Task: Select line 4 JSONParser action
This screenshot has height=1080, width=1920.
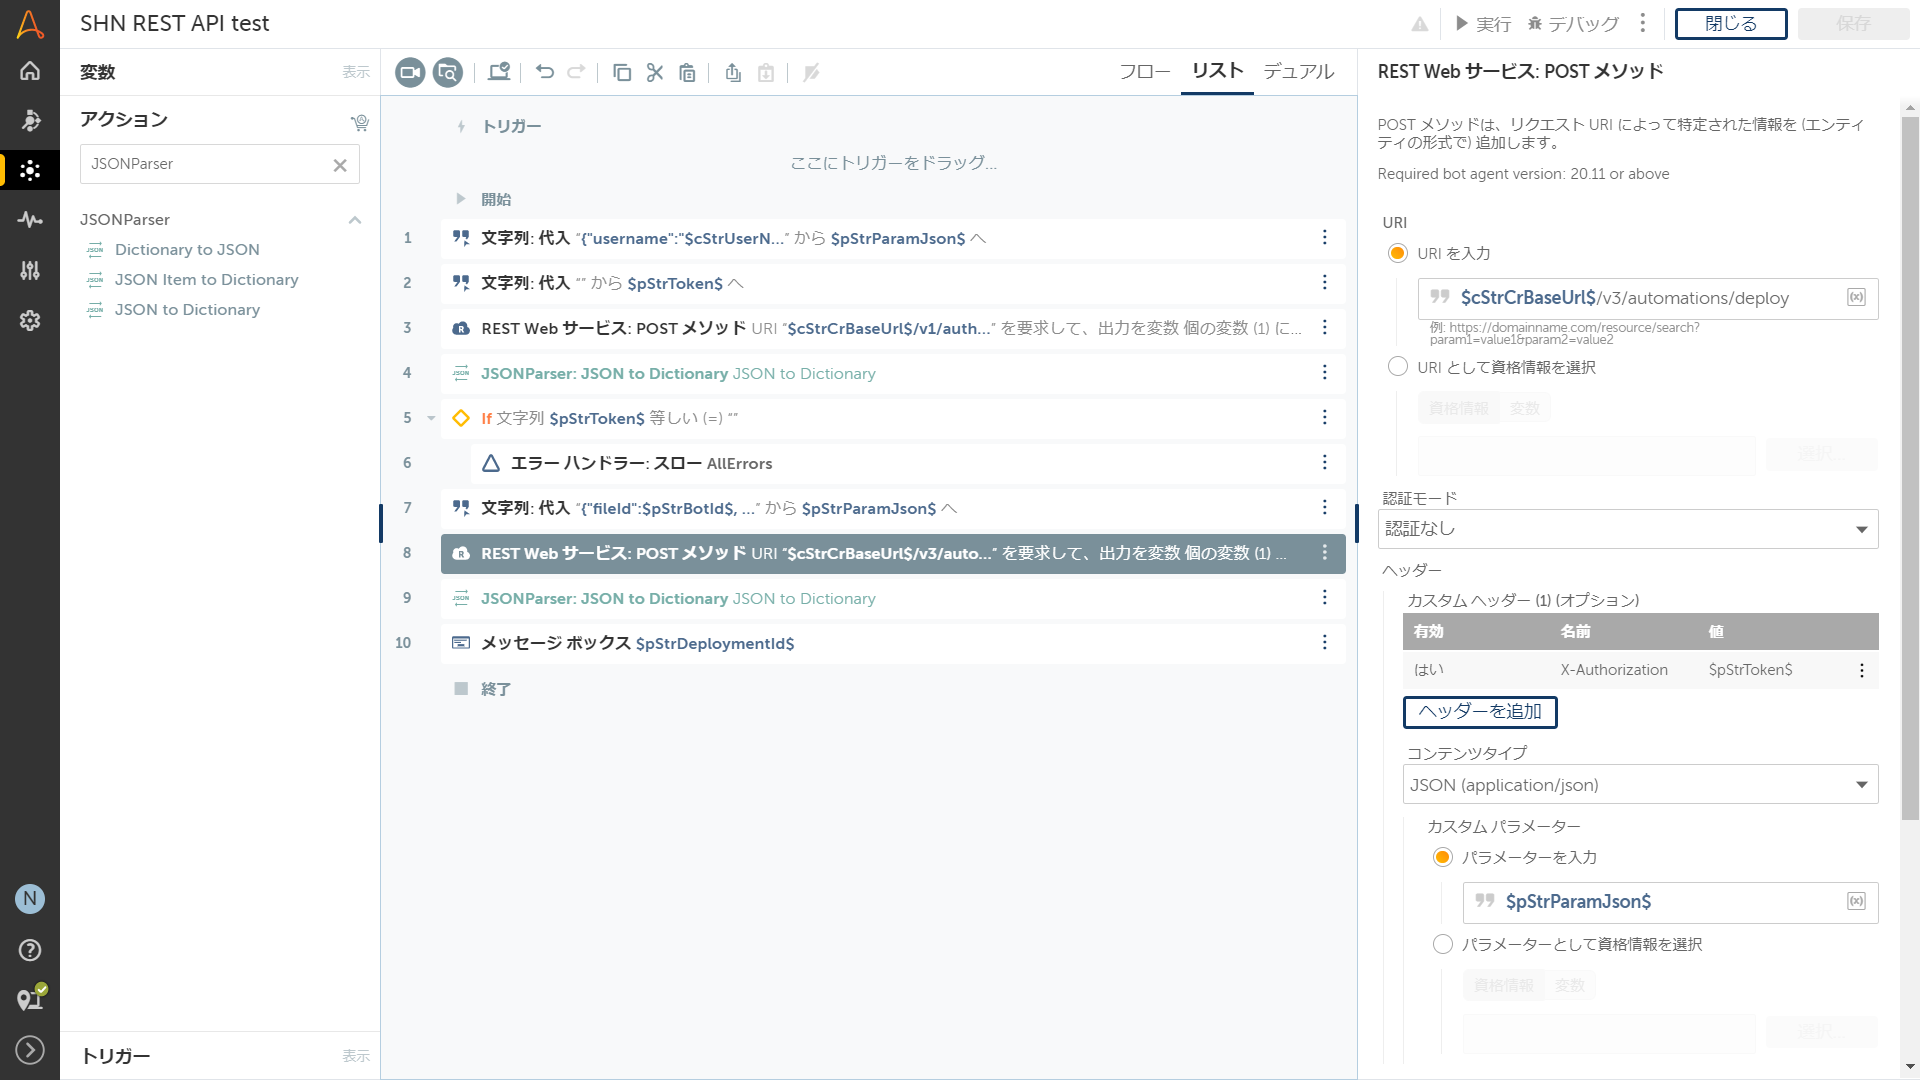Action: pos(893,373)
